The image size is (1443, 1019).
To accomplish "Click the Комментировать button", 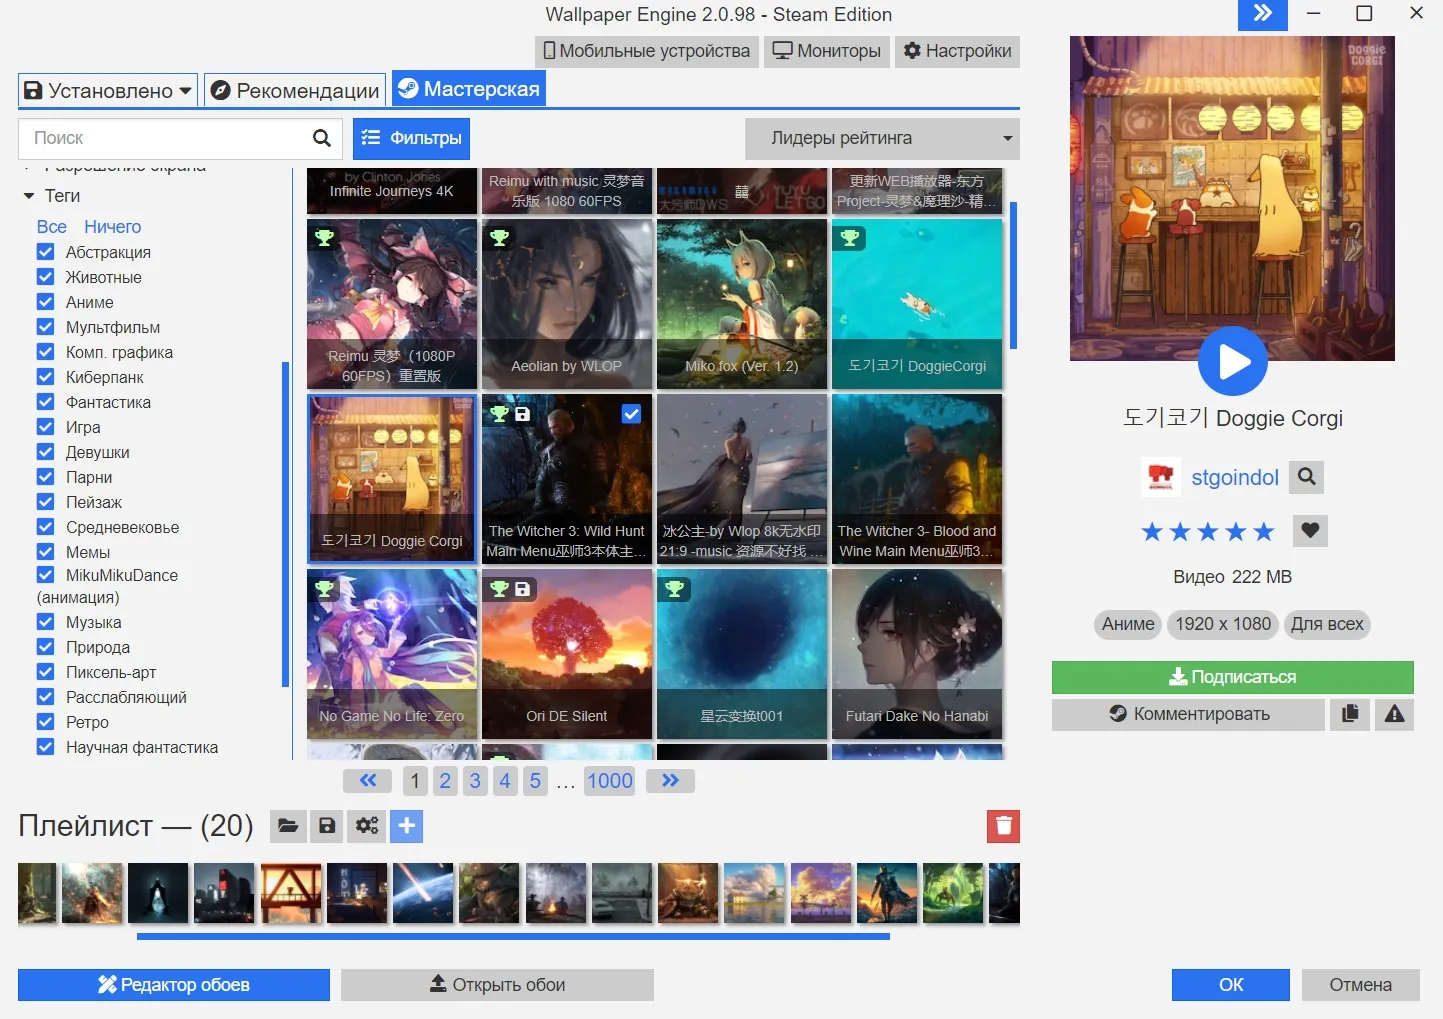I will [x=1188, y=714].
